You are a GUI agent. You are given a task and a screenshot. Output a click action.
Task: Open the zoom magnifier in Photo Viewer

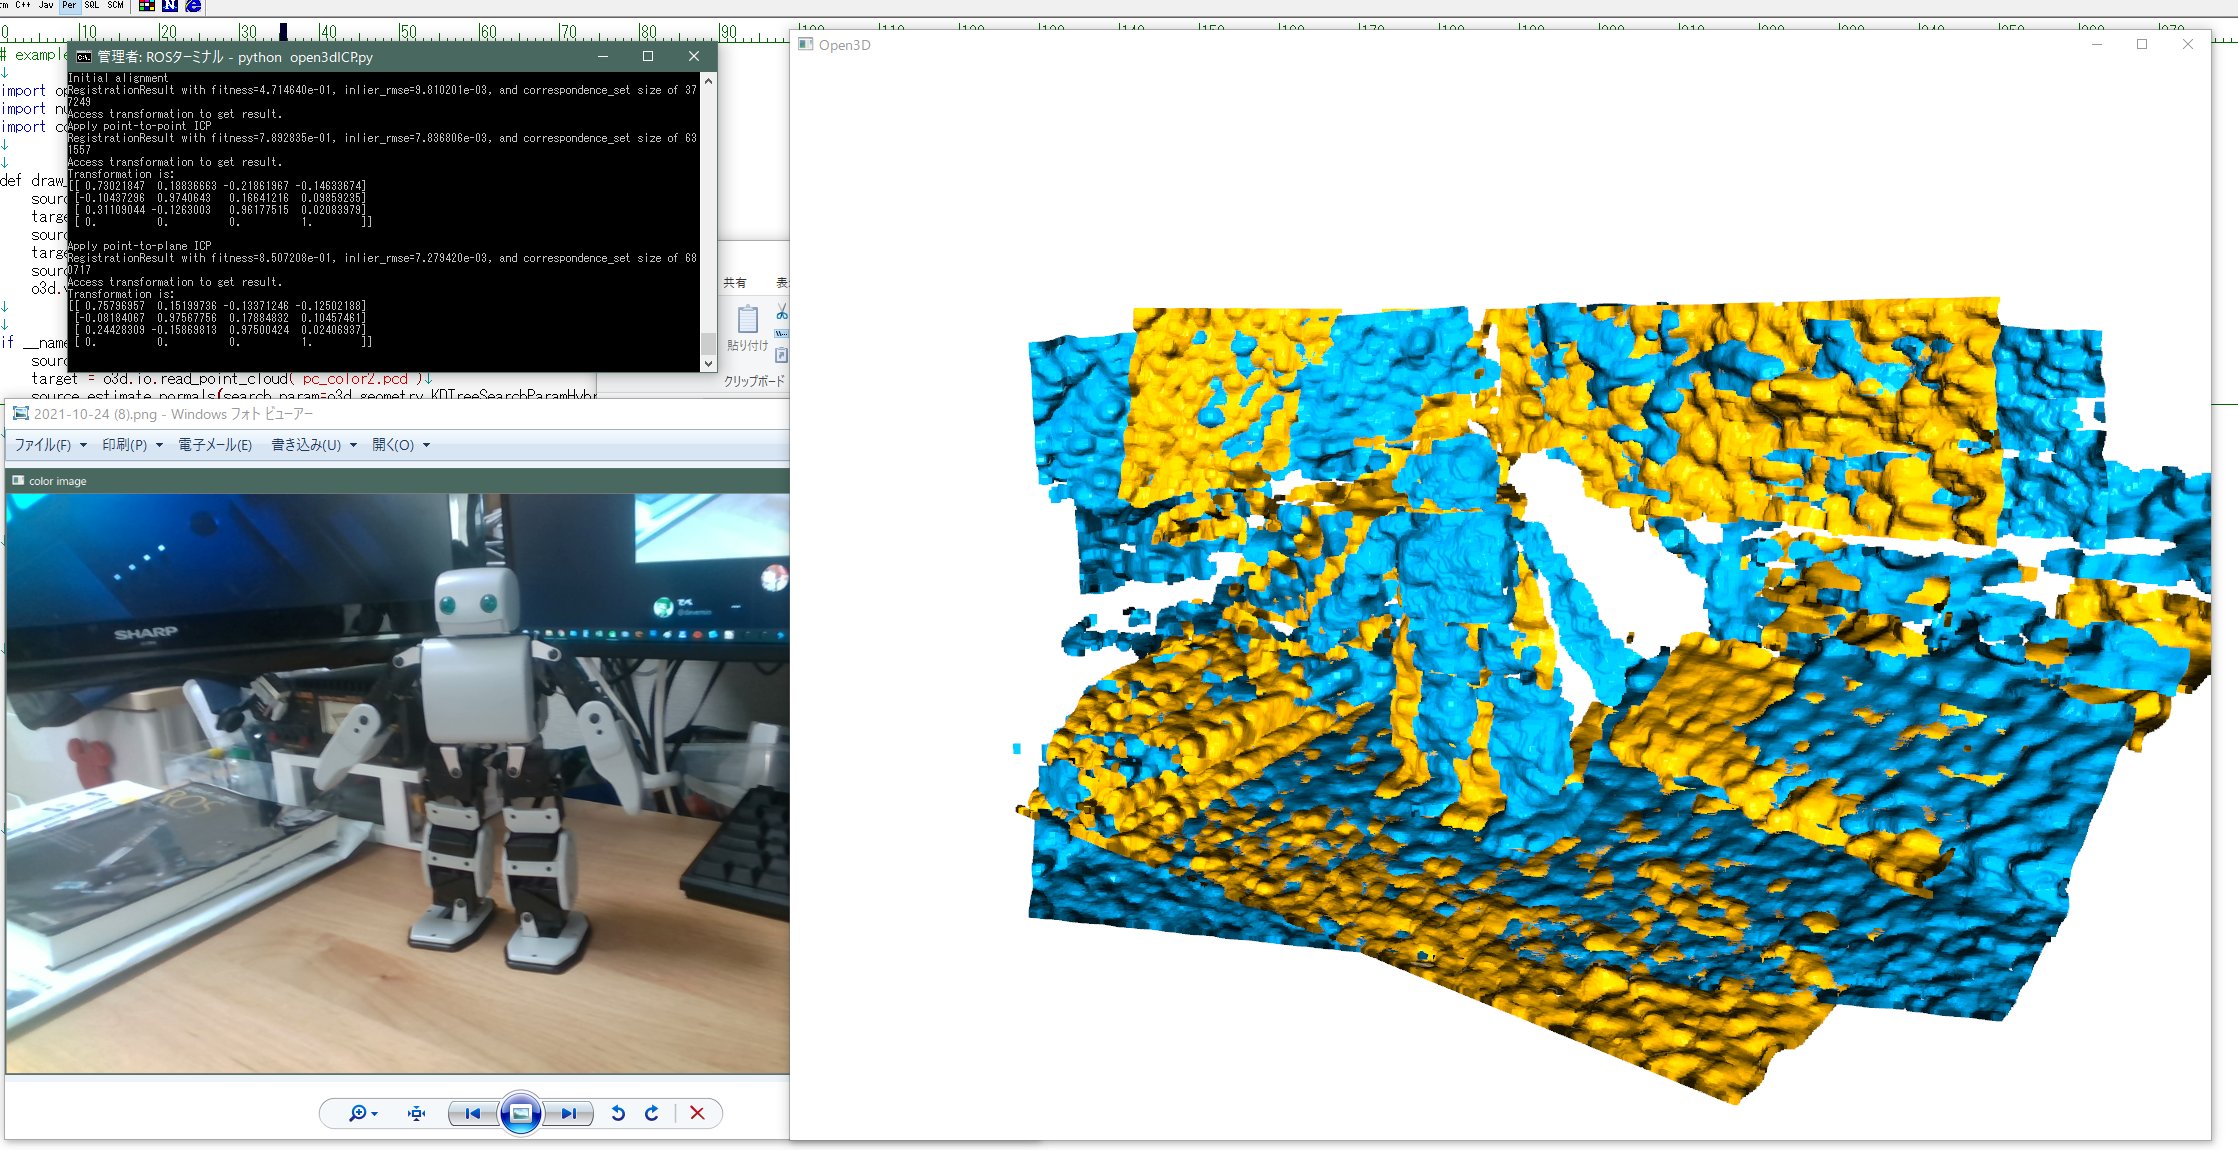pos(357,1113)
